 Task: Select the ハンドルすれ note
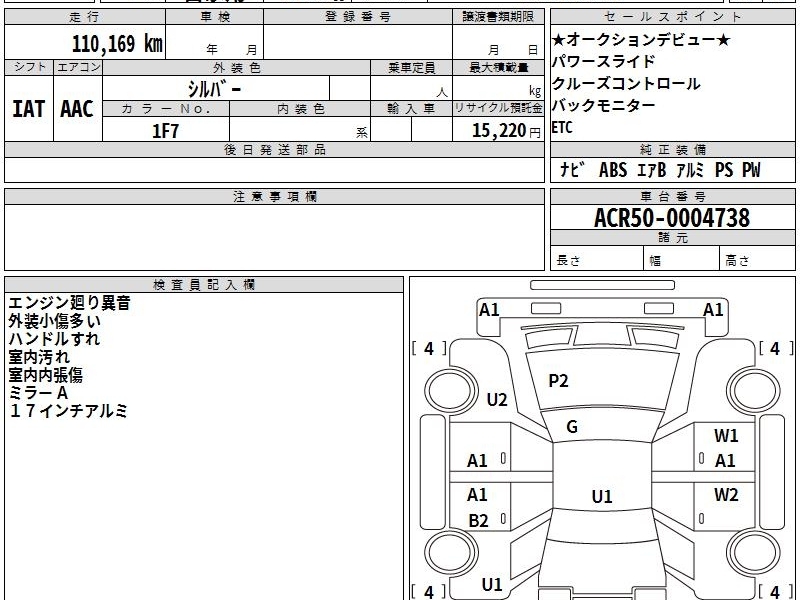pos(54,339)
